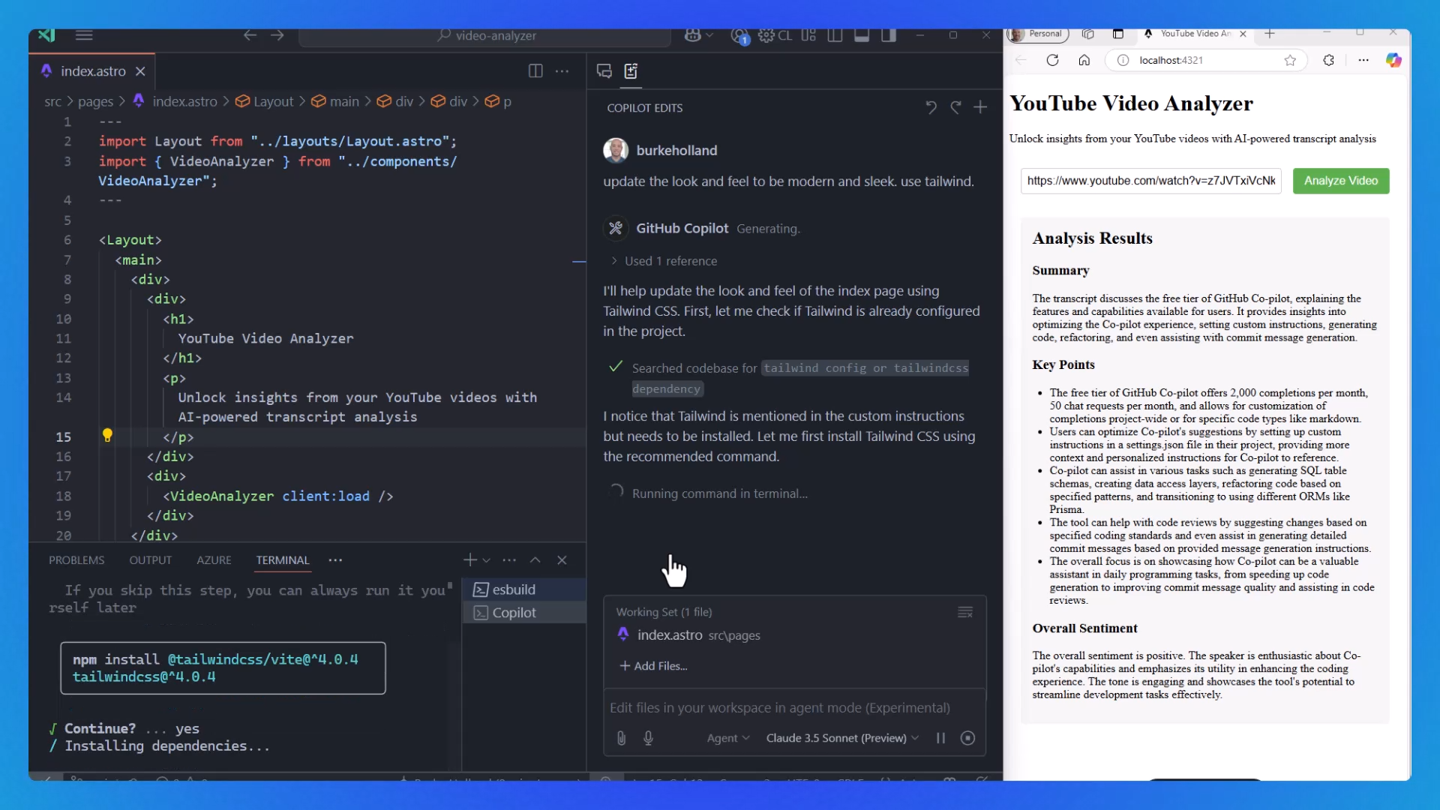Click the Customize Layout icon
Screen dimensions: 1440x810
coord(809,35)
